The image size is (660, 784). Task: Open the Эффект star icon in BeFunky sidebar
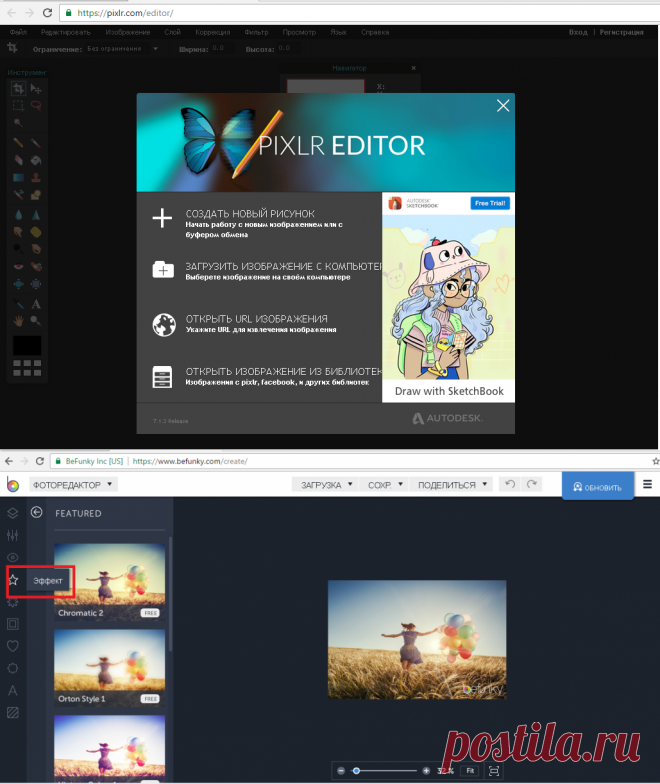pos(13,580)
